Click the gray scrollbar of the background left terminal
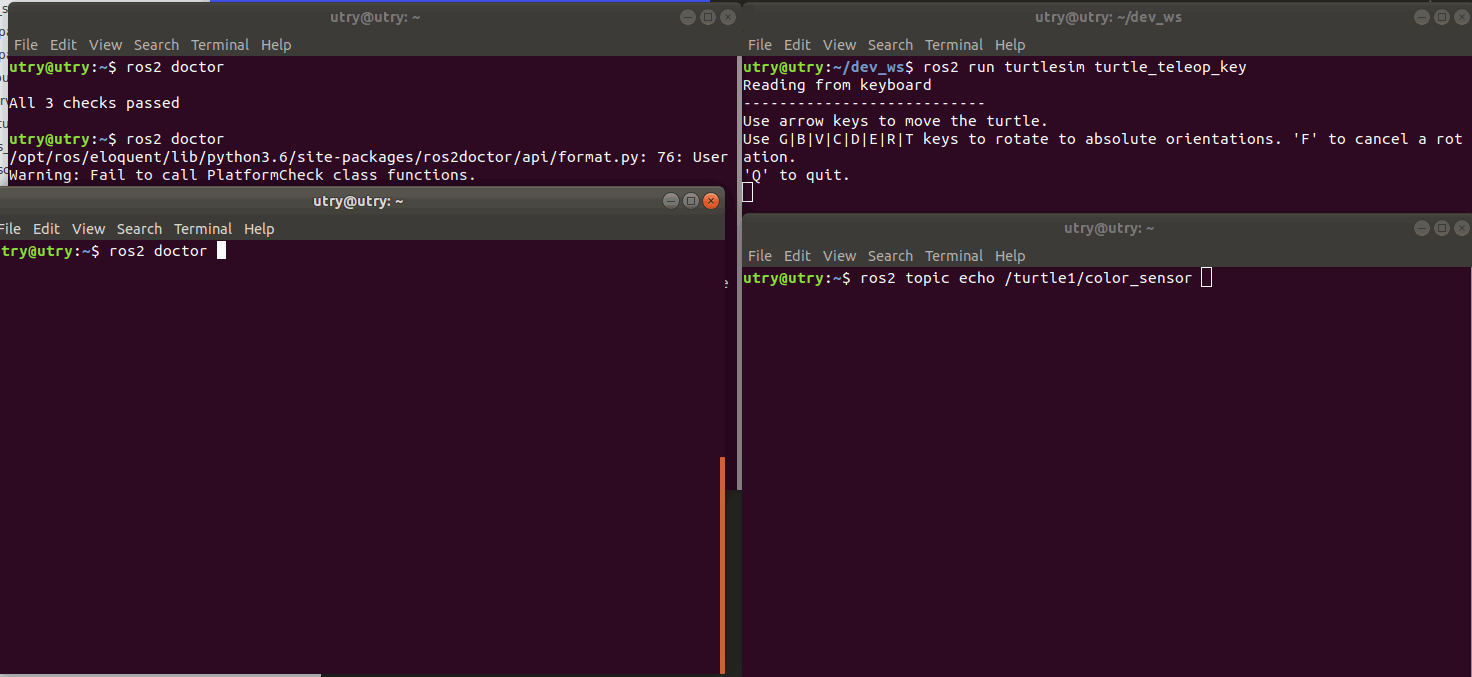The height and width of the screenshot is (677, 1472). [739, 272]
